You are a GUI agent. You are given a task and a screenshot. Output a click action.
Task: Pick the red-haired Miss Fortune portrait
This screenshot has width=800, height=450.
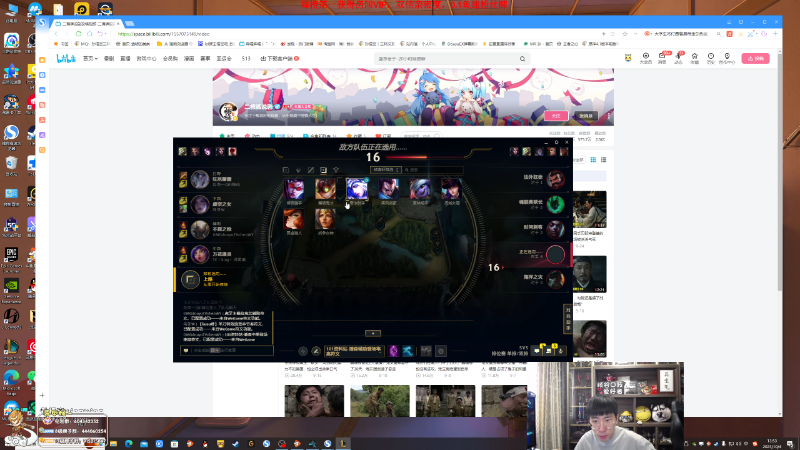click(x=294, y=219)
